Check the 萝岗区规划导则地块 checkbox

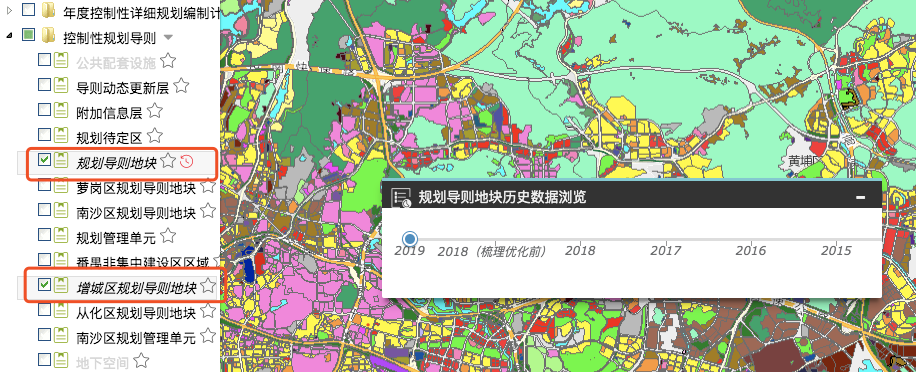pyautogui.click(x=44, y=186)
